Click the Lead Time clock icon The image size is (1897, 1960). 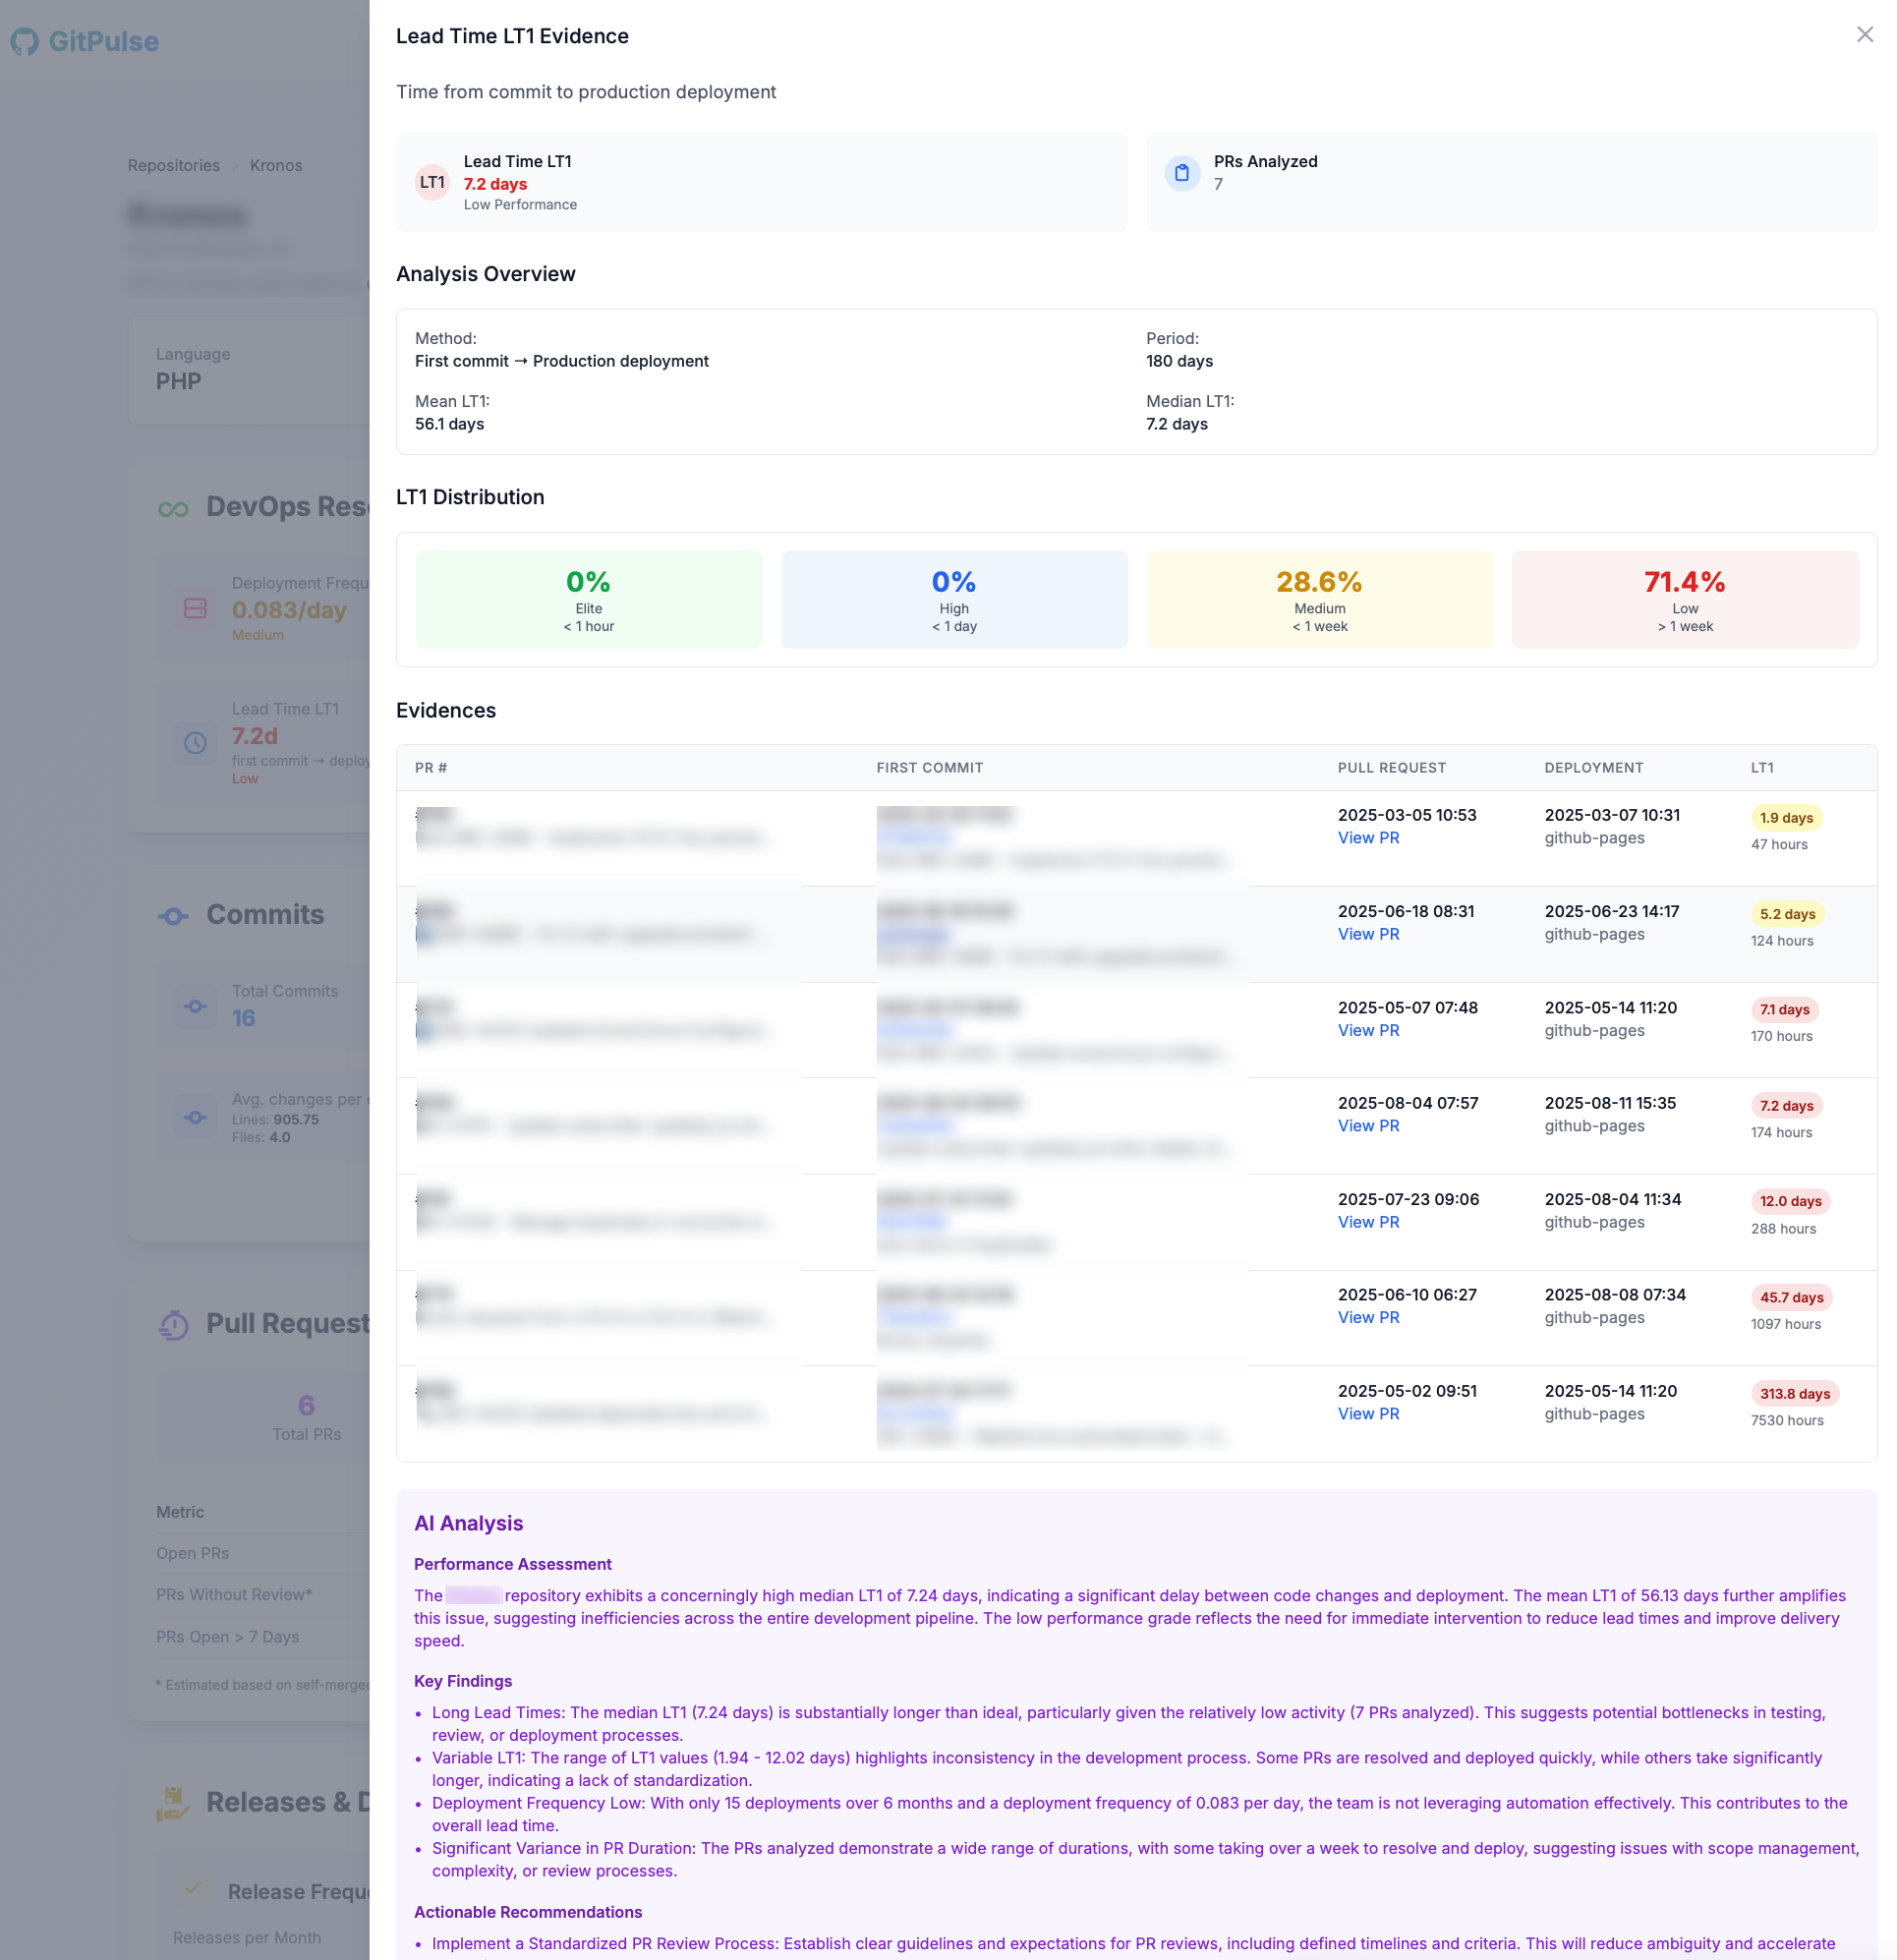point(195,742)
